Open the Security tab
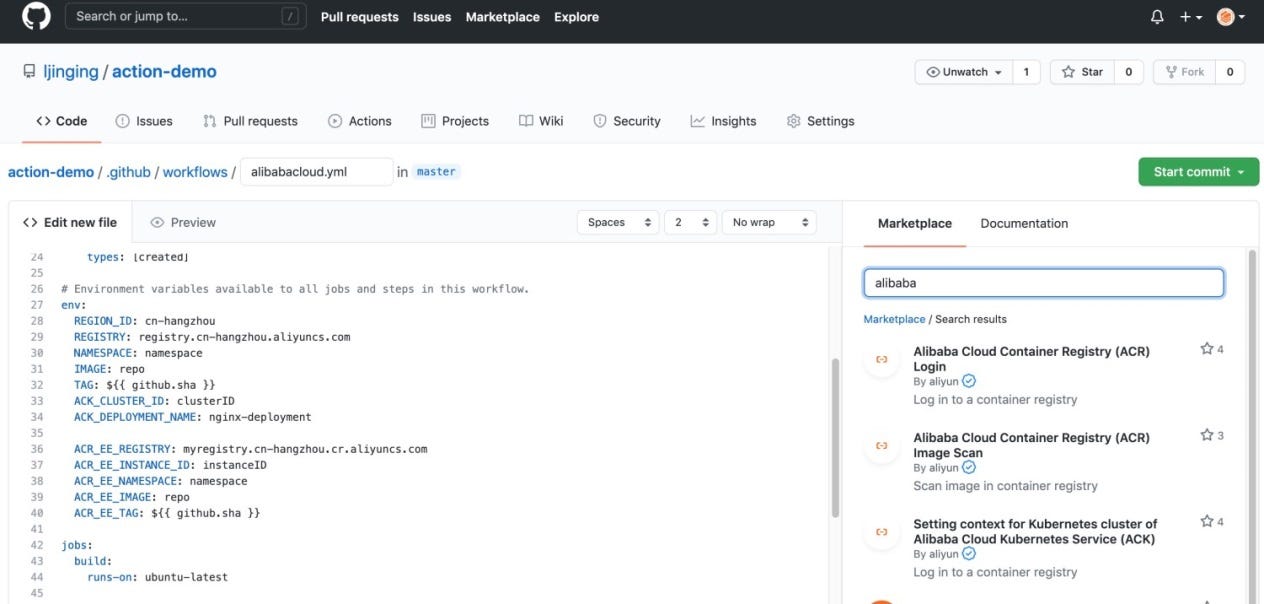 point(627,121)
